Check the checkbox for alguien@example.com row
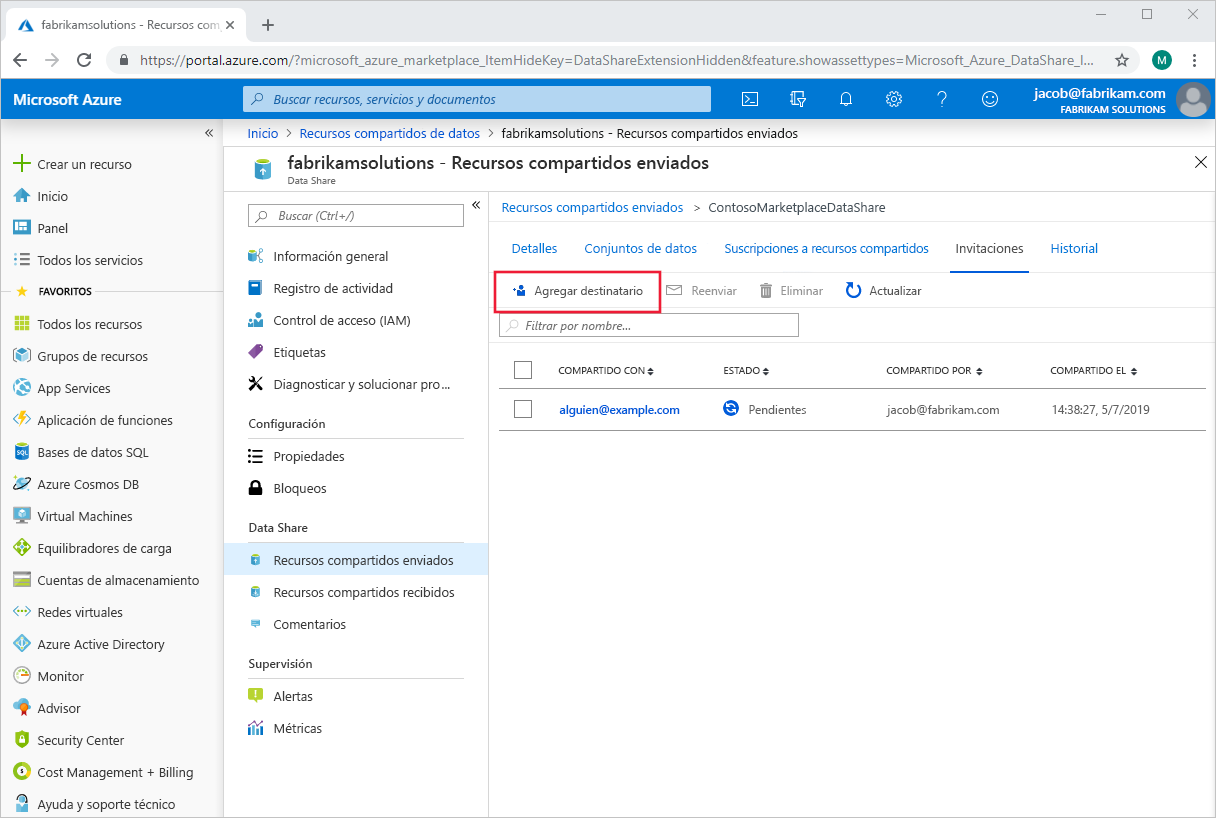Viewport: 1216px width, 818px height. (523, 409)
